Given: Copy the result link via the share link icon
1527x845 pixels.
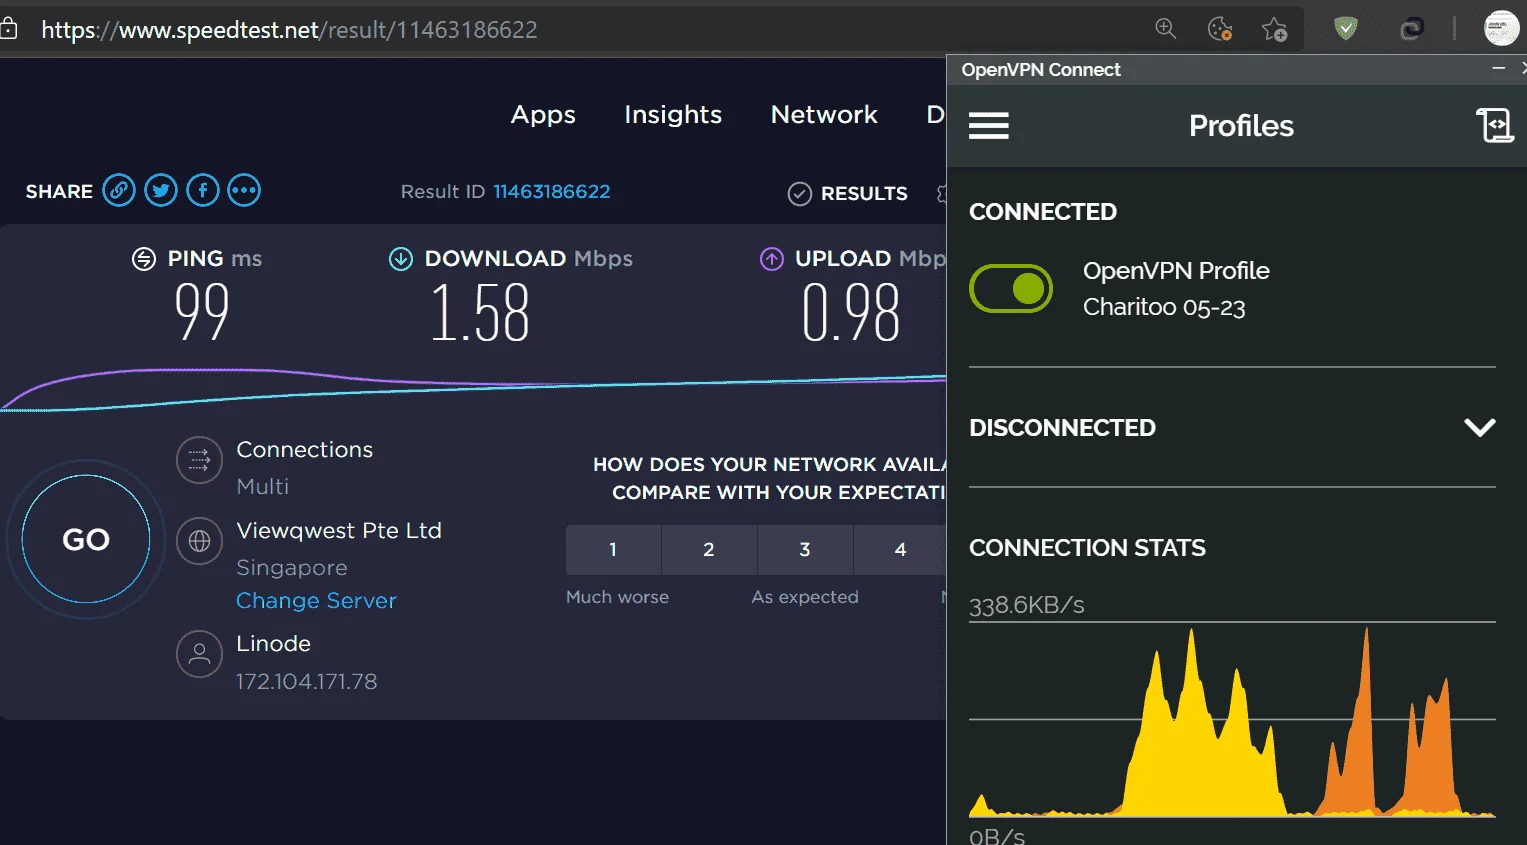Looking at the screenshot, I should (119, 190).
